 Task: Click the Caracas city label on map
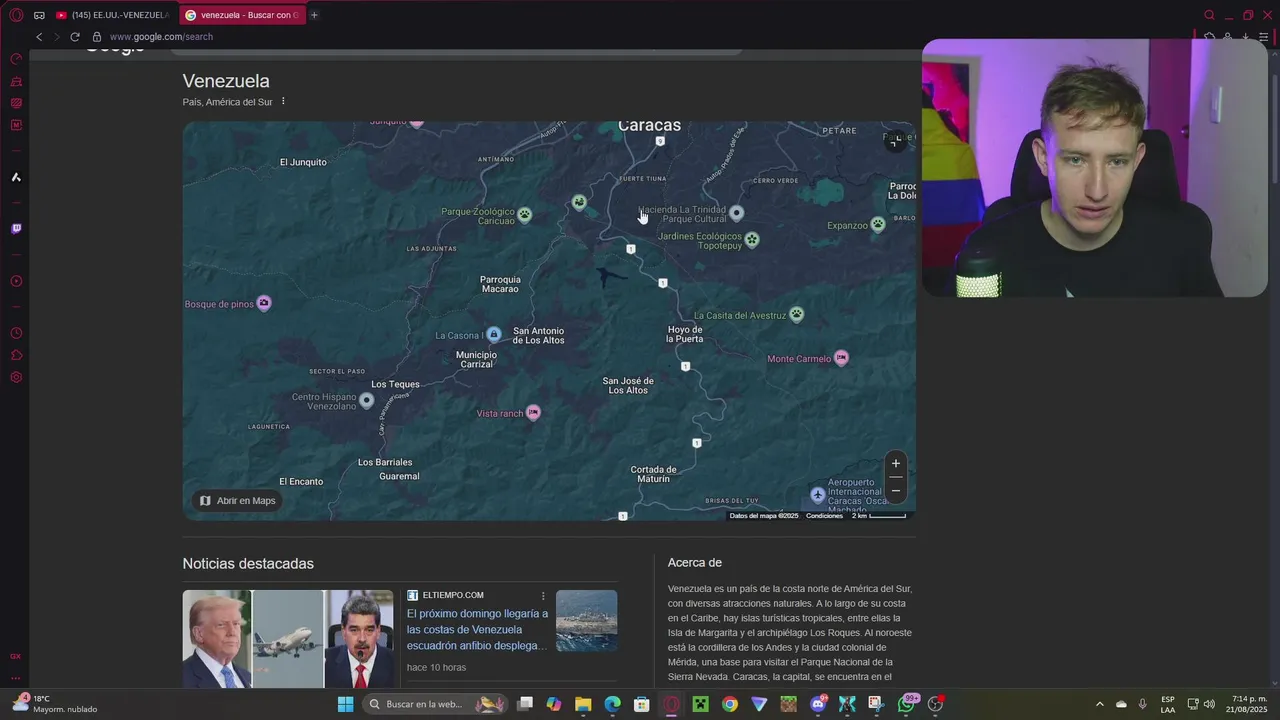[649, 126]
